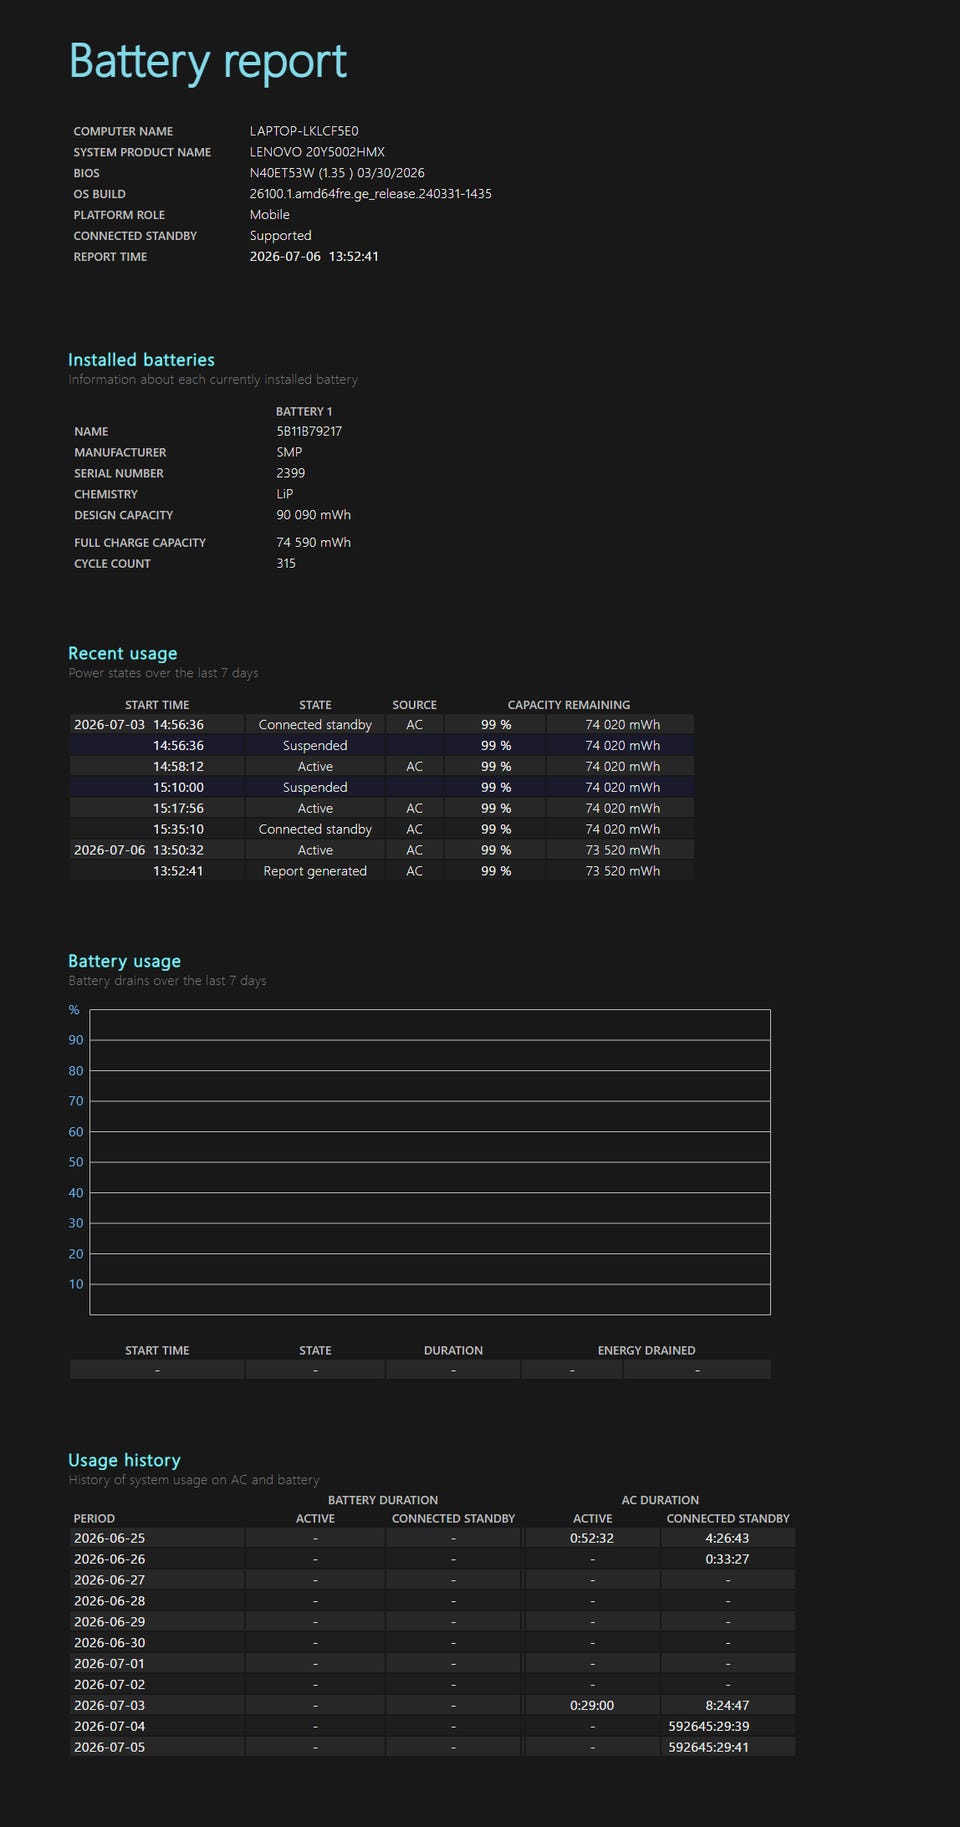Select Suspended state in 15:10:00 row
960x1827 pixels.
315,788
